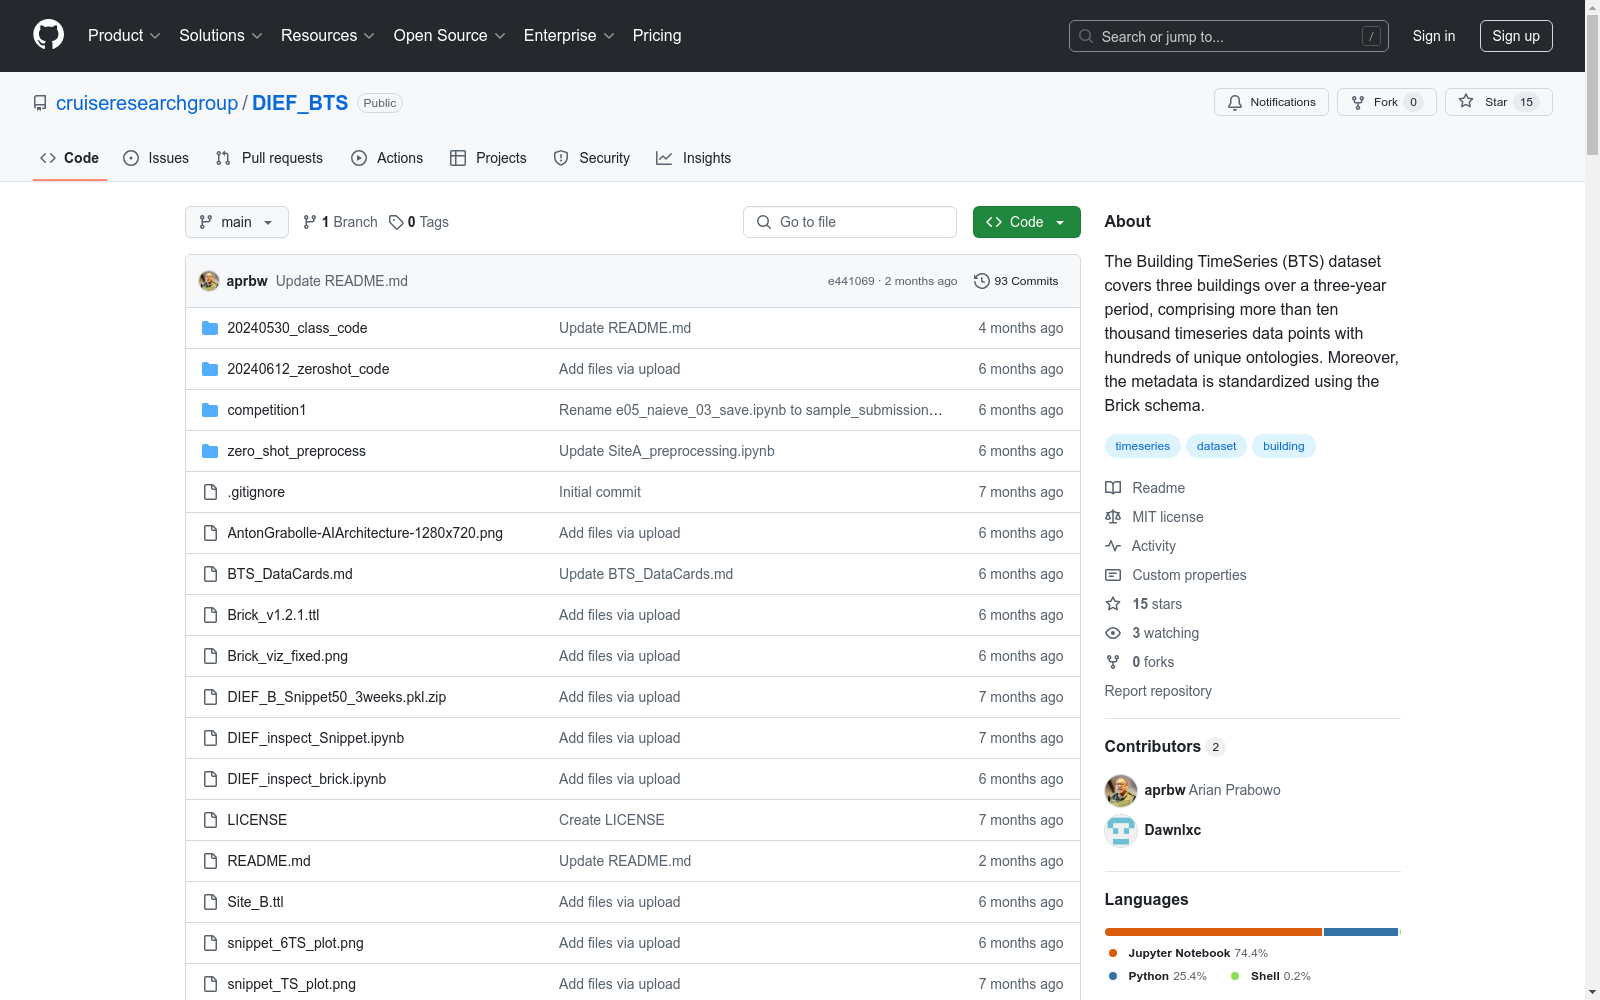
Task: Click the star icon next to 15 stars
Action: pyautogui.click(x=1113, y=604)
